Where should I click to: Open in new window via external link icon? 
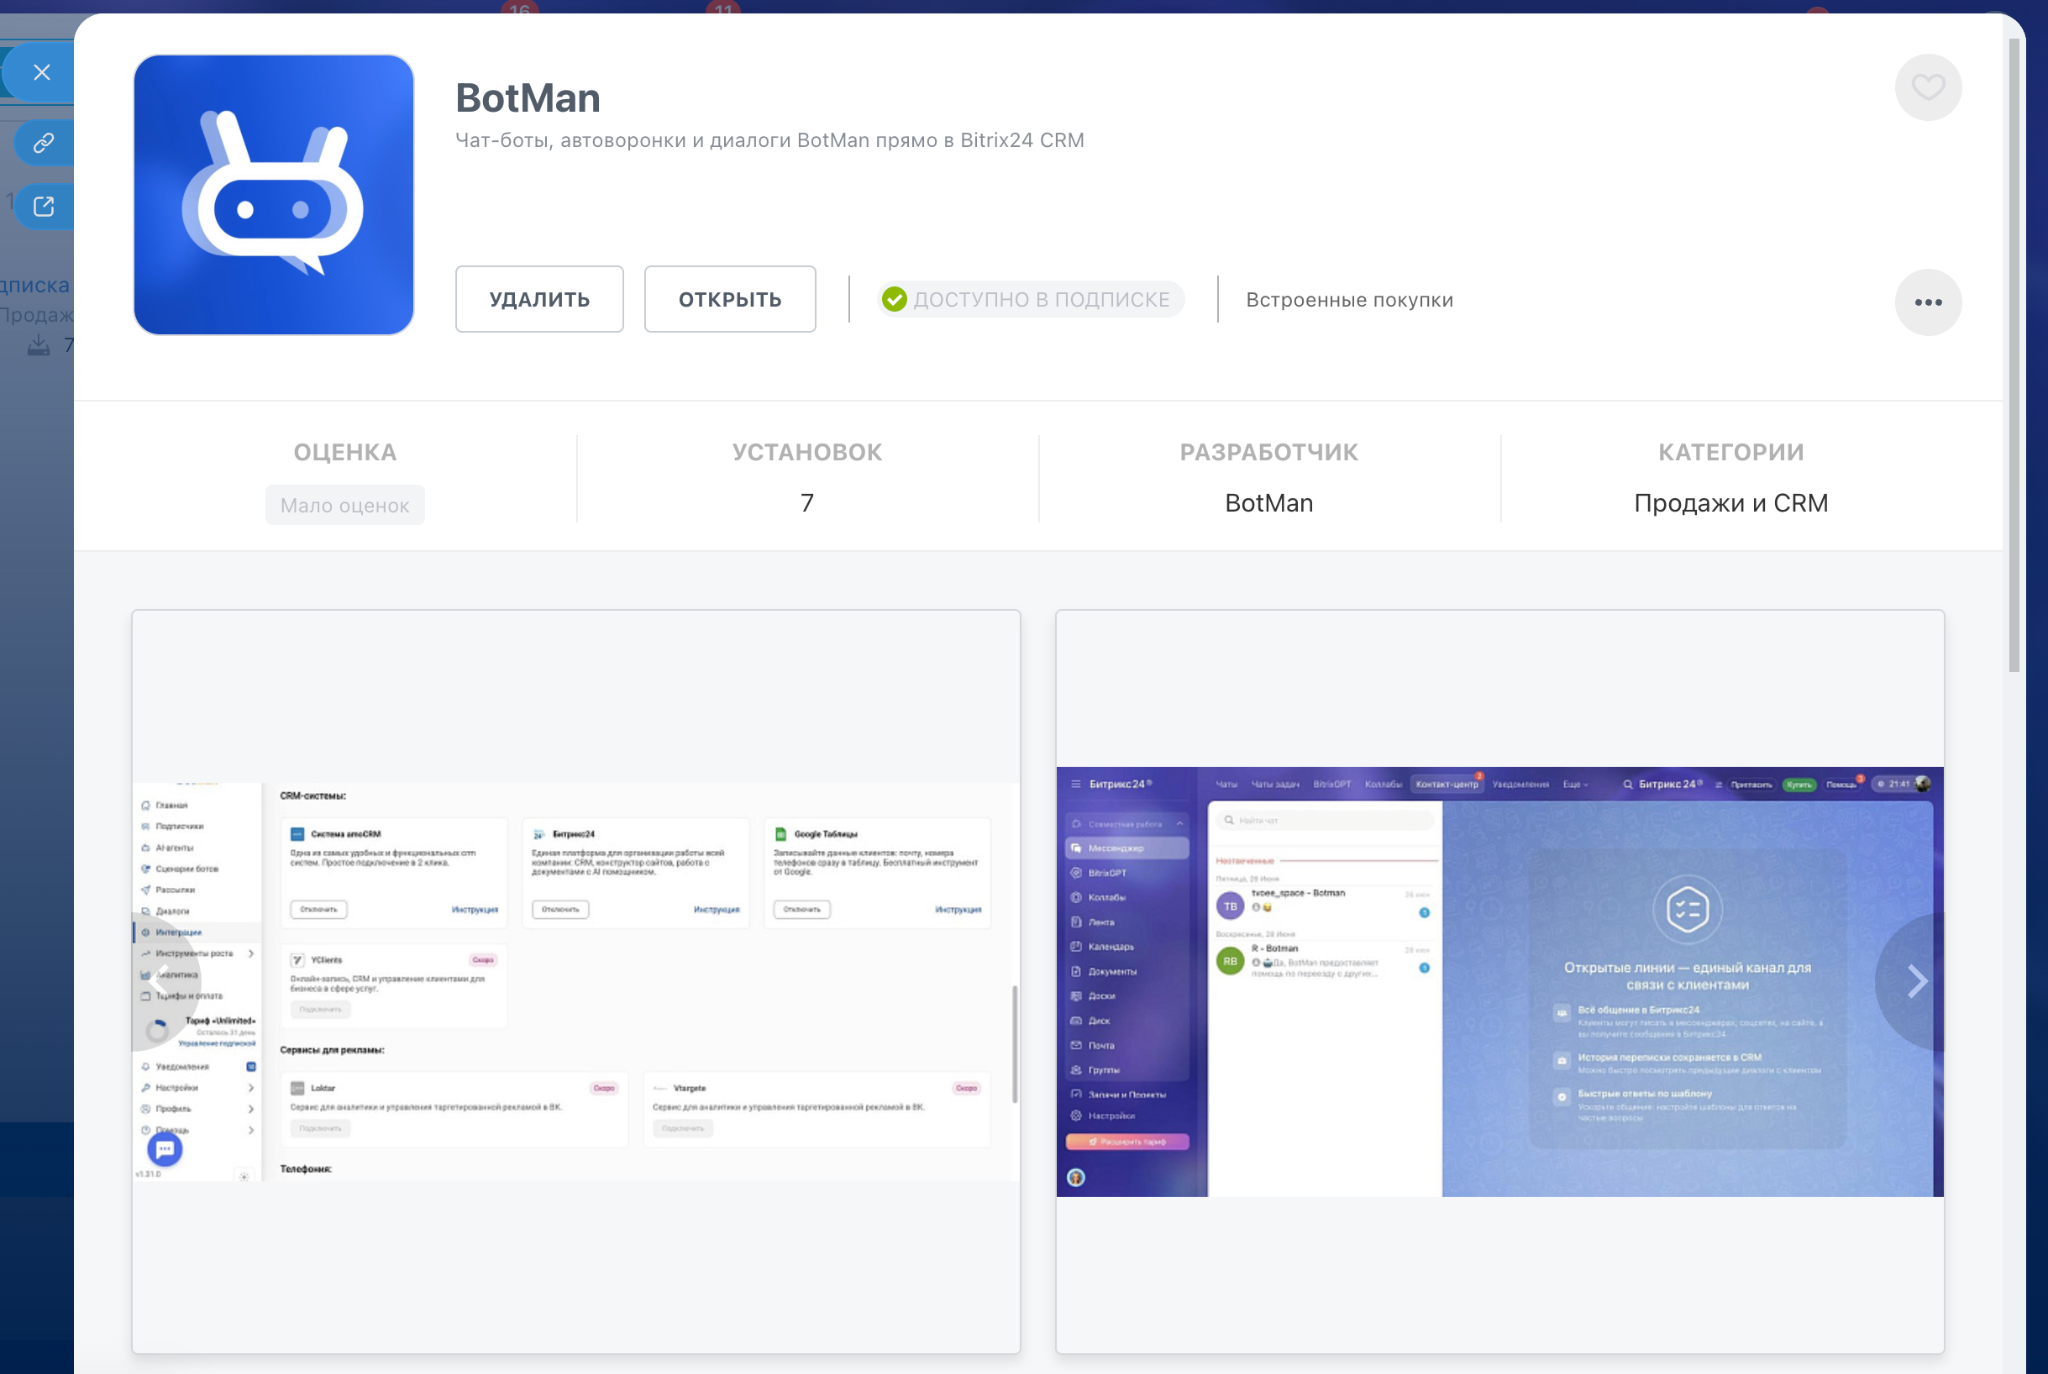click(x=44, y=207)
